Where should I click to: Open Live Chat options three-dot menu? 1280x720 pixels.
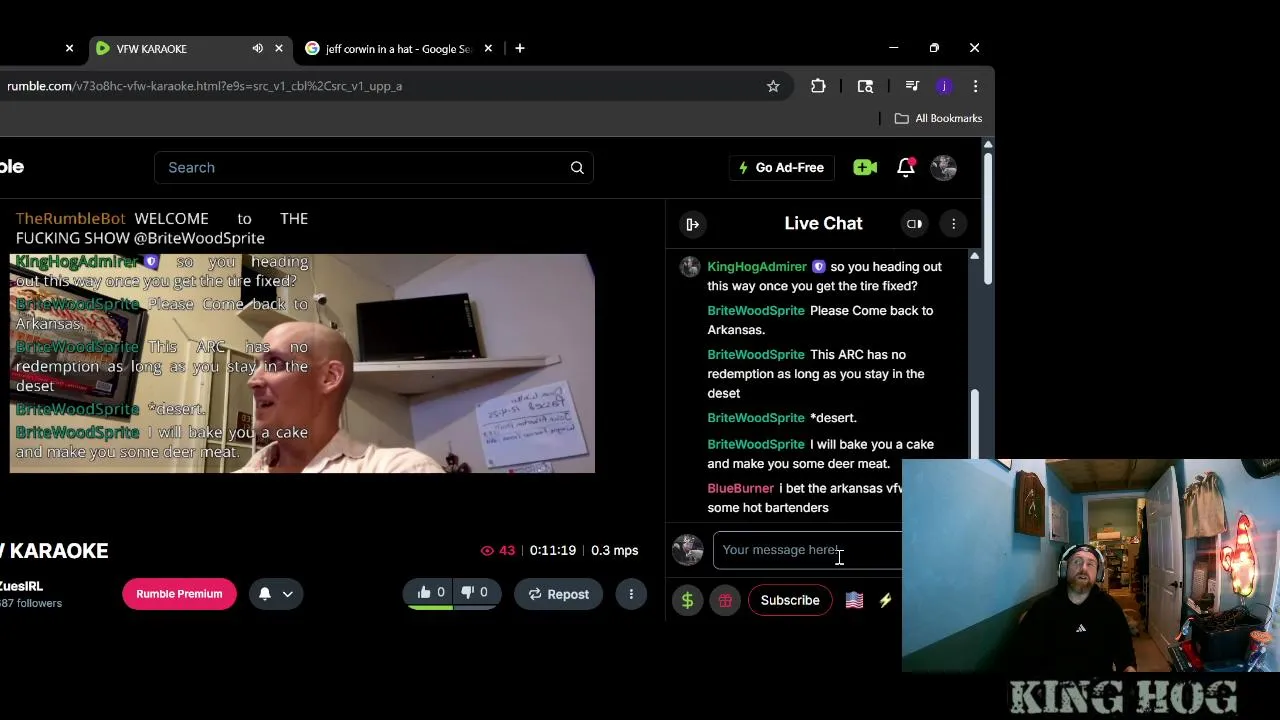(x=953, y=224)
